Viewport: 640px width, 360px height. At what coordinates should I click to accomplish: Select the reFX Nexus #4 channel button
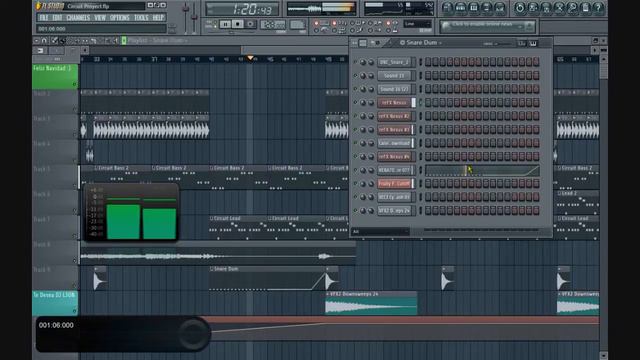pyautogui.click(x=393, y=156)
